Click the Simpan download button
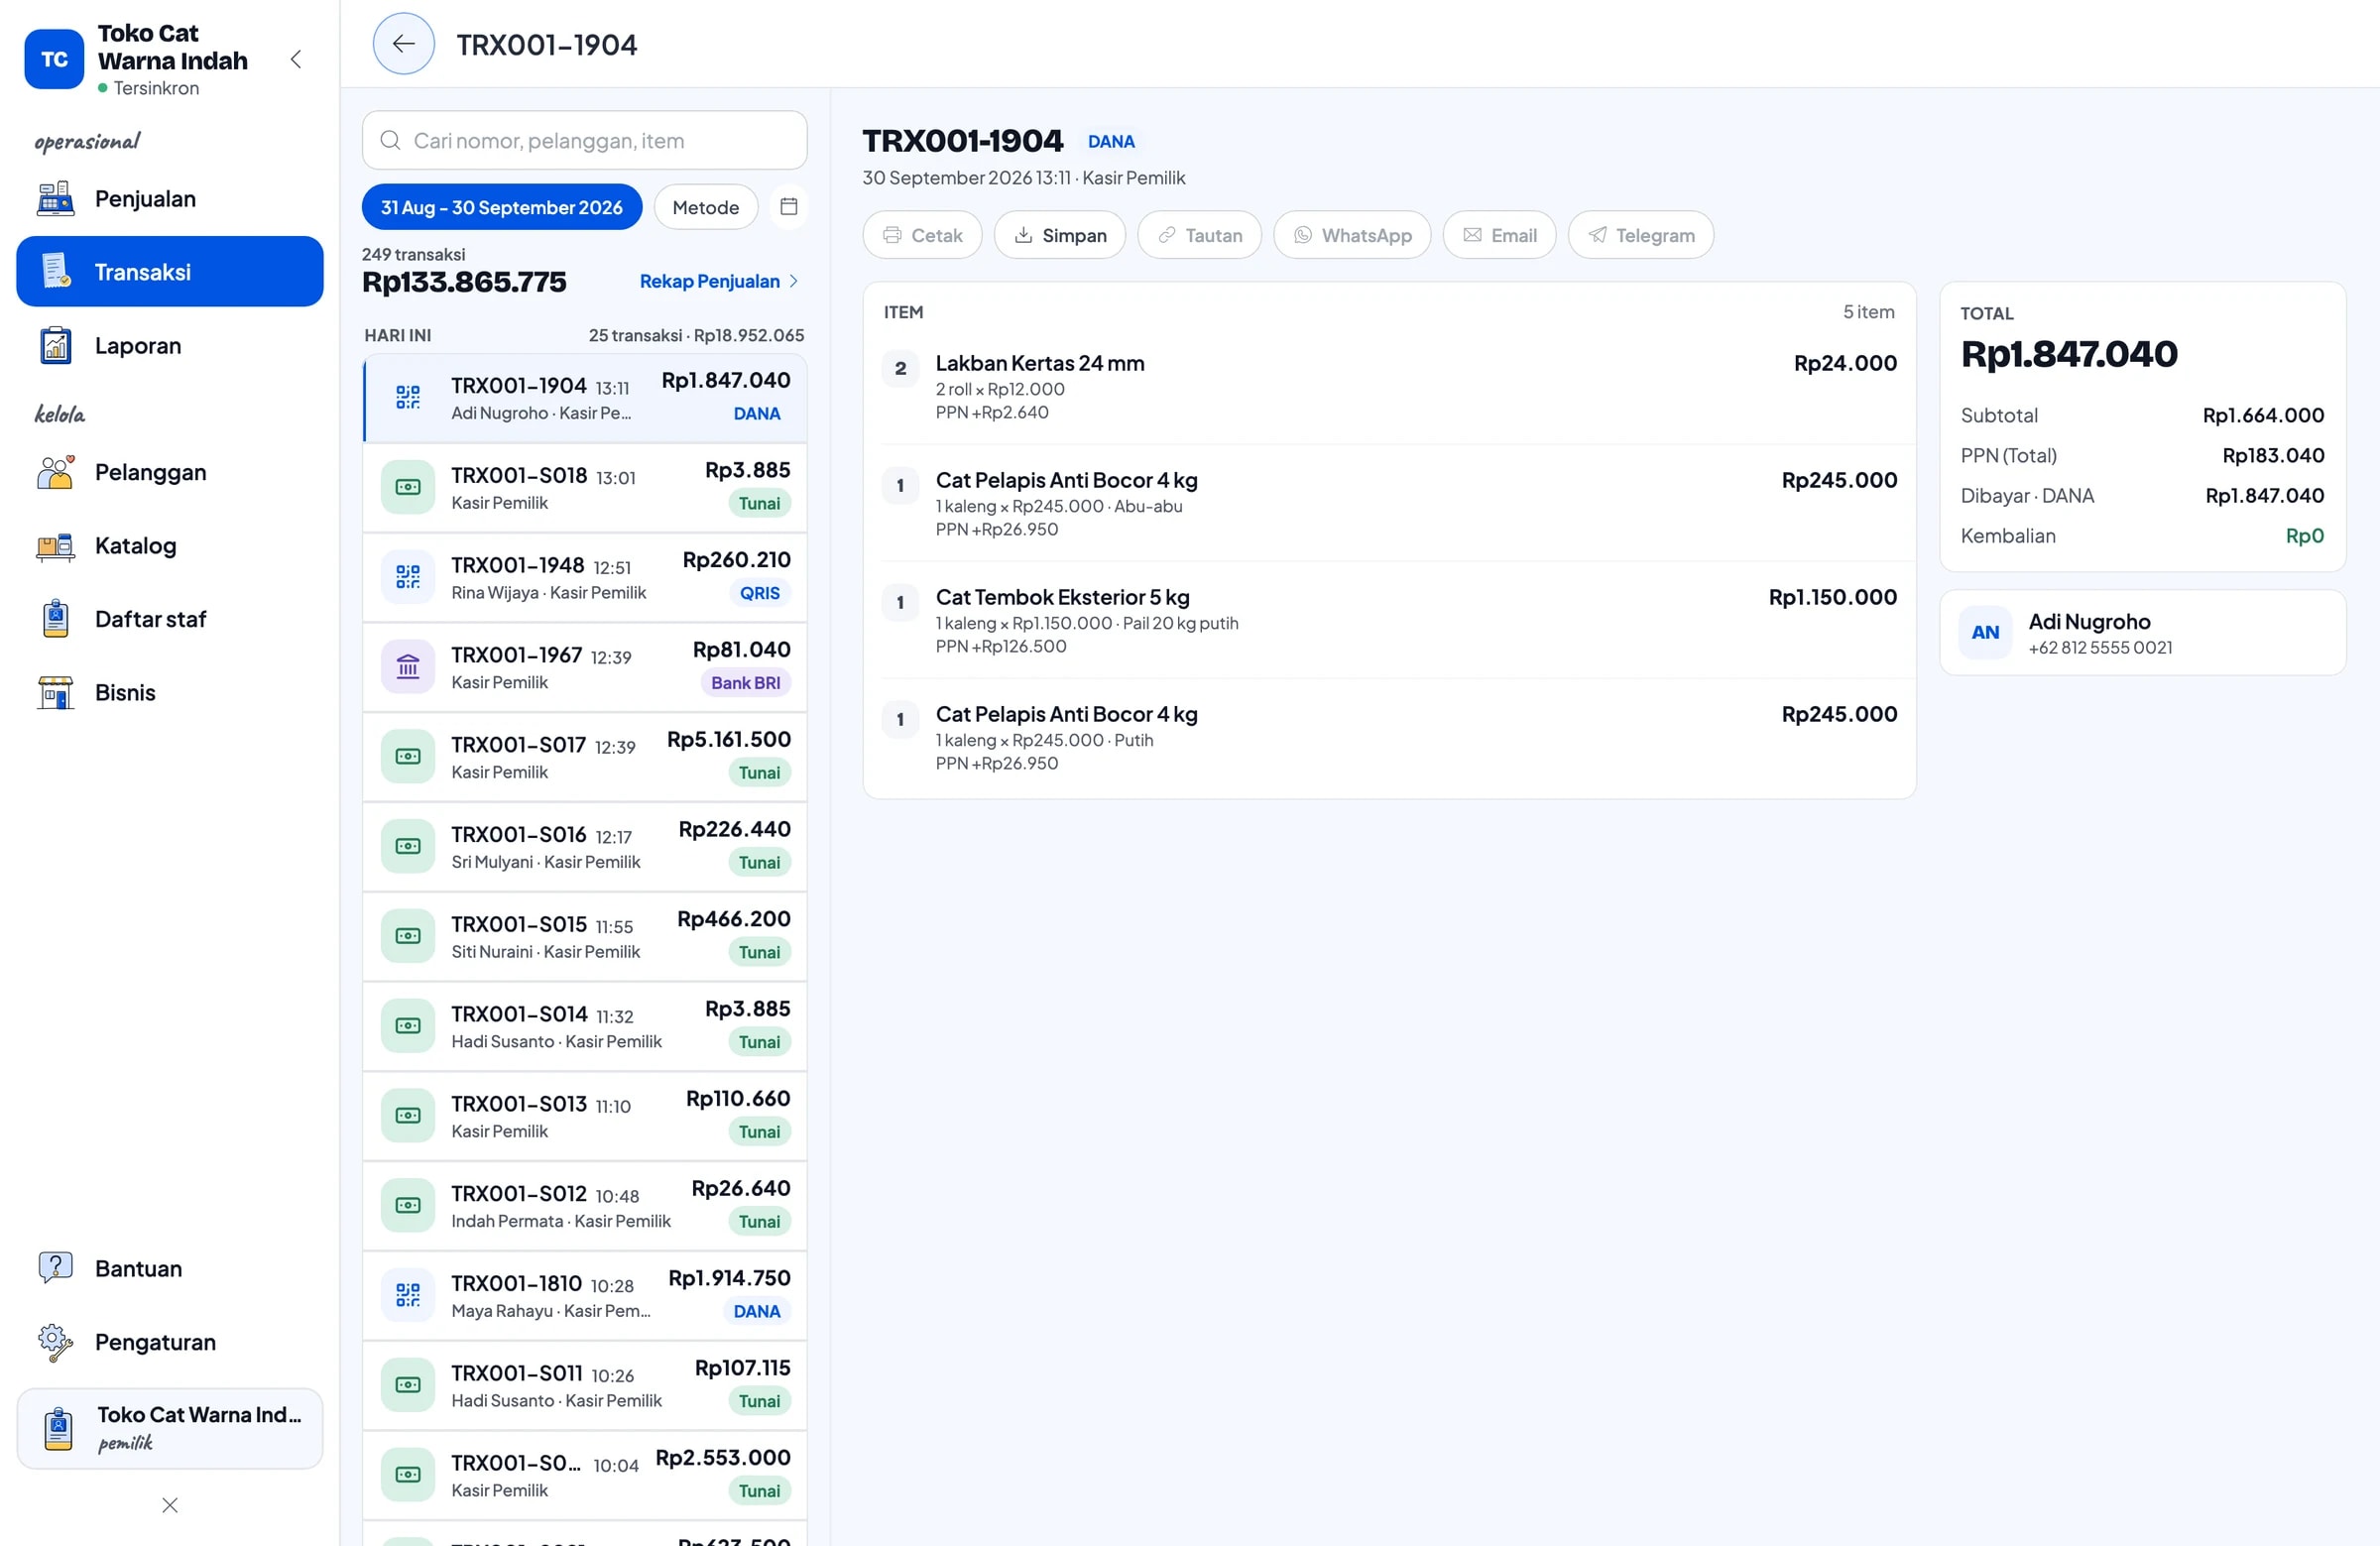 point(1060,235)
